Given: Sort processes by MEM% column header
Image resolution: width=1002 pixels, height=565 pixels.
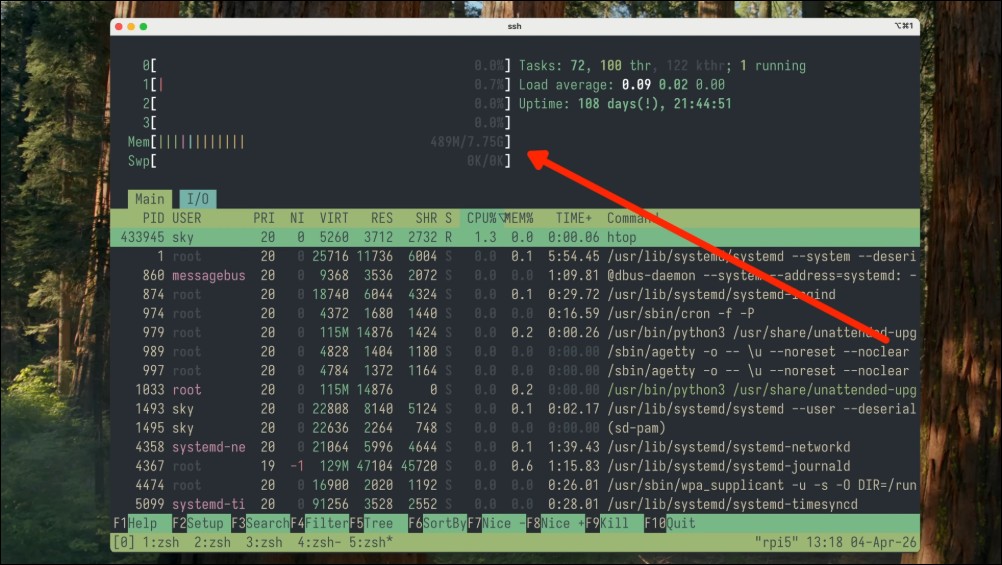Looking at the screenshot, I should 520,218.
